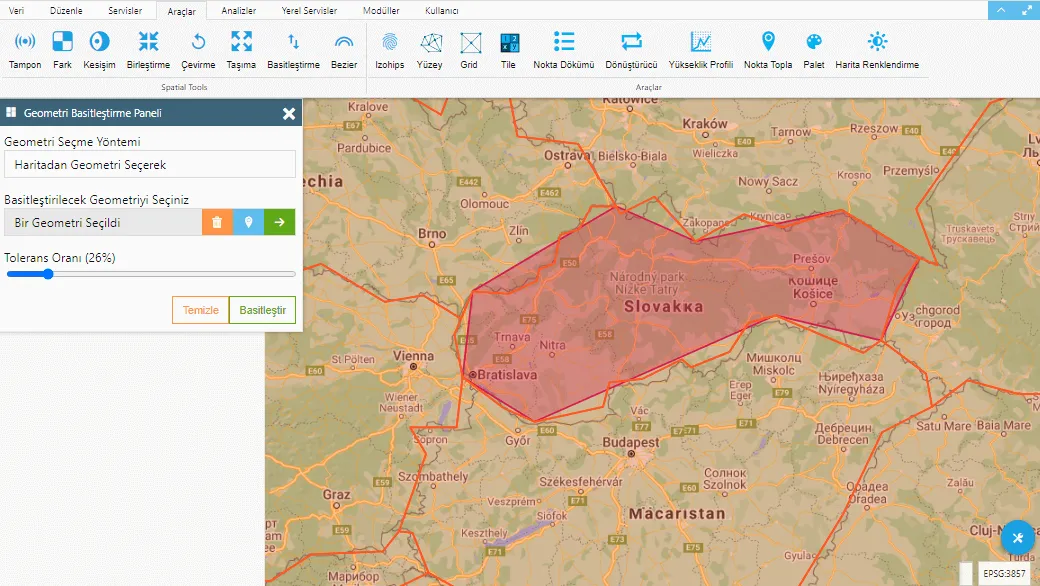
Task: Click the Bir Geometri Seçildi field
Action: click(103, 223)
